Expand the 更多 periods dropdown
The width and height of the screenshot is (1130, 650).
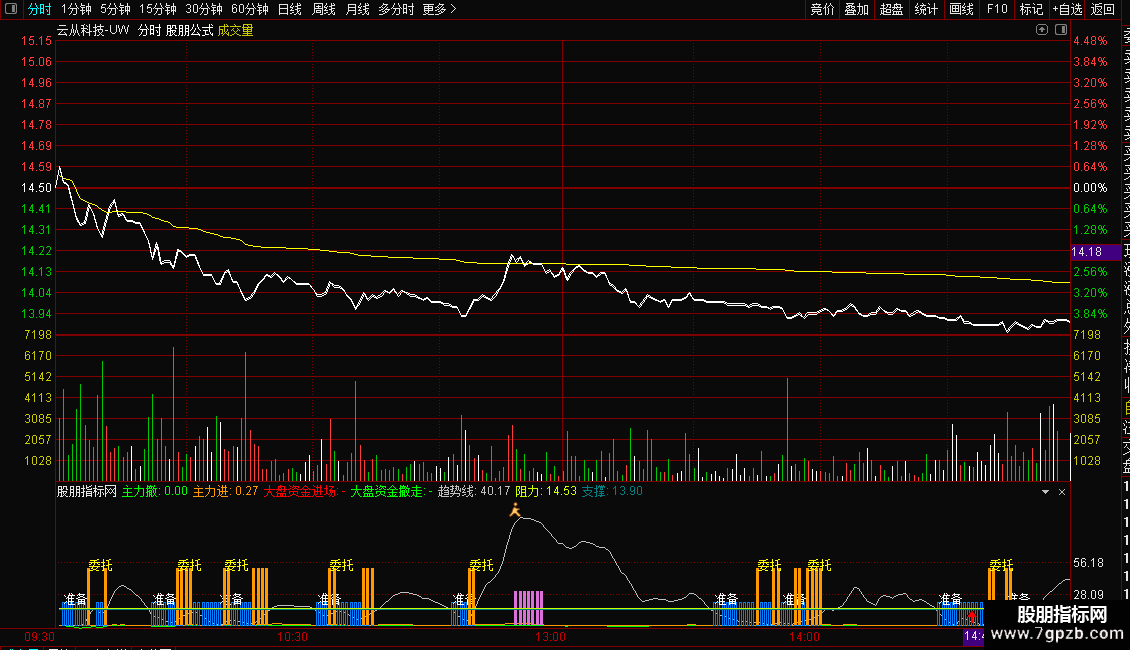[439, 10]
